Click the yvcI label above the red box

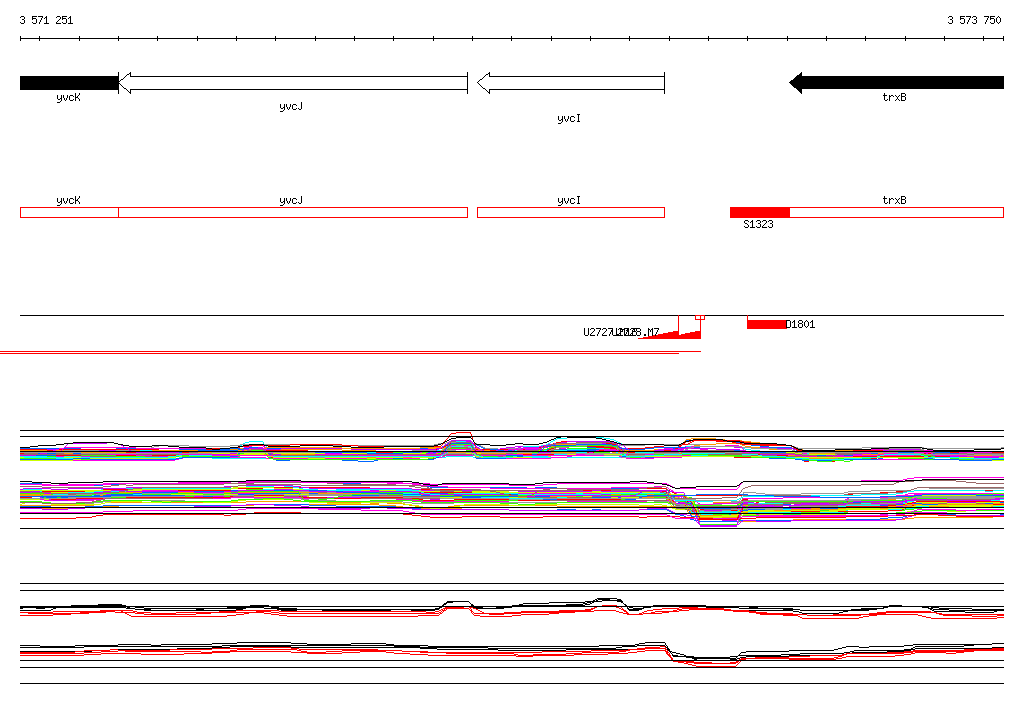569,201
